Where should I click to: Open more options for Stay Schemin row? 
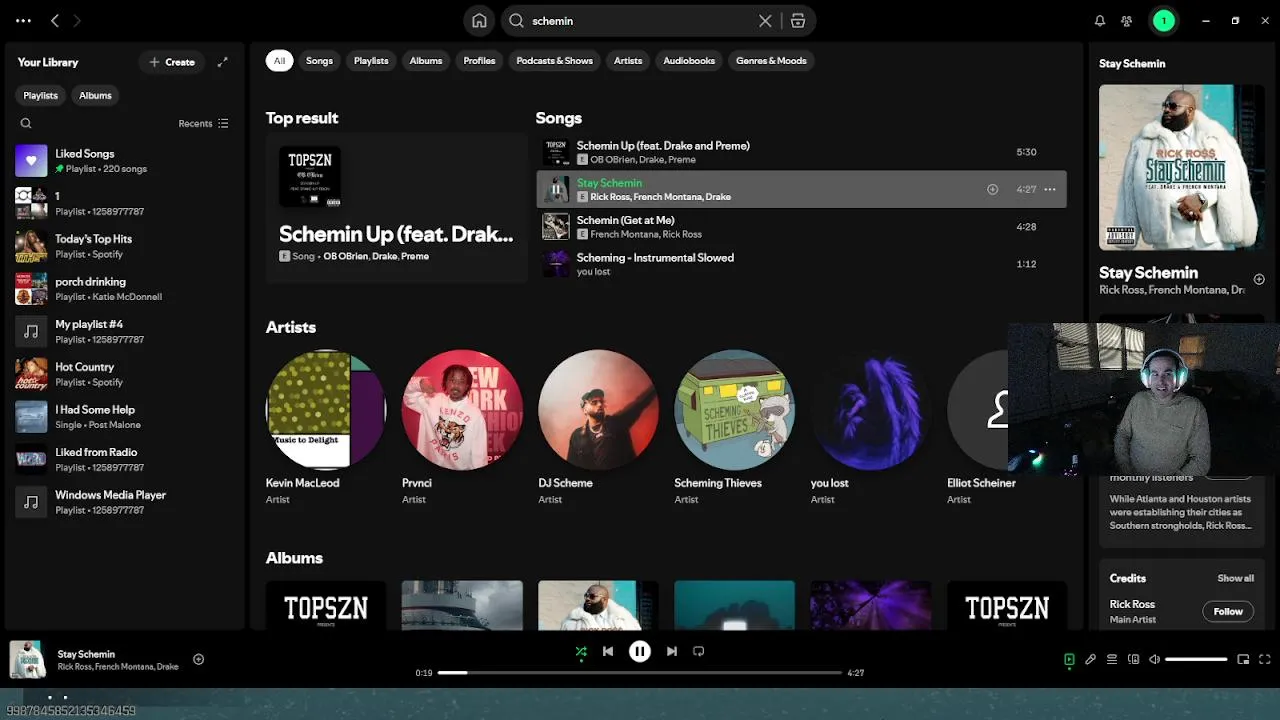(x=1050, y=189)
